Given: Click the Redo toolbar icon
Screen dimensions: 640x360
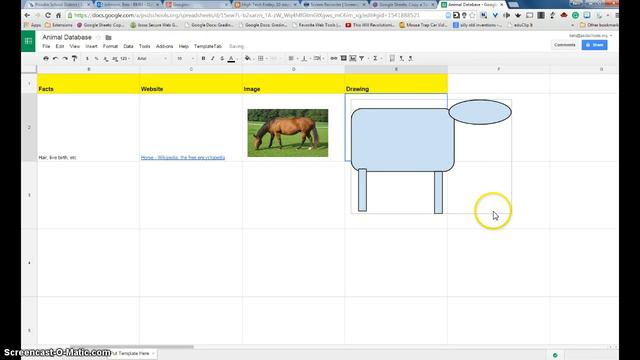Looking at the screenshot, I should (65, 58).
